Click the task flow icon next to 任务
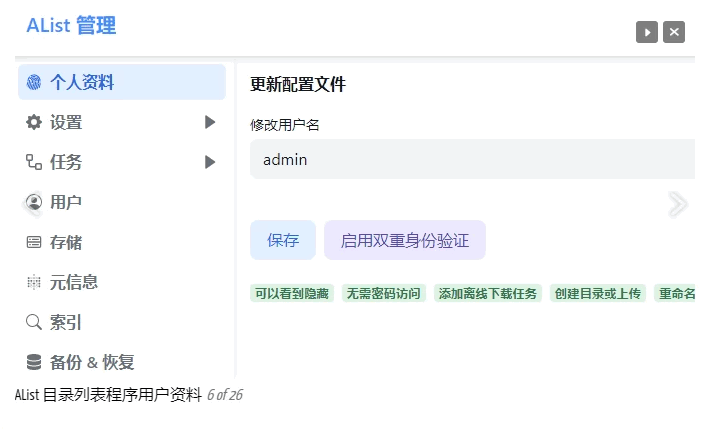The image size is (709, 429). pos(34,162)
